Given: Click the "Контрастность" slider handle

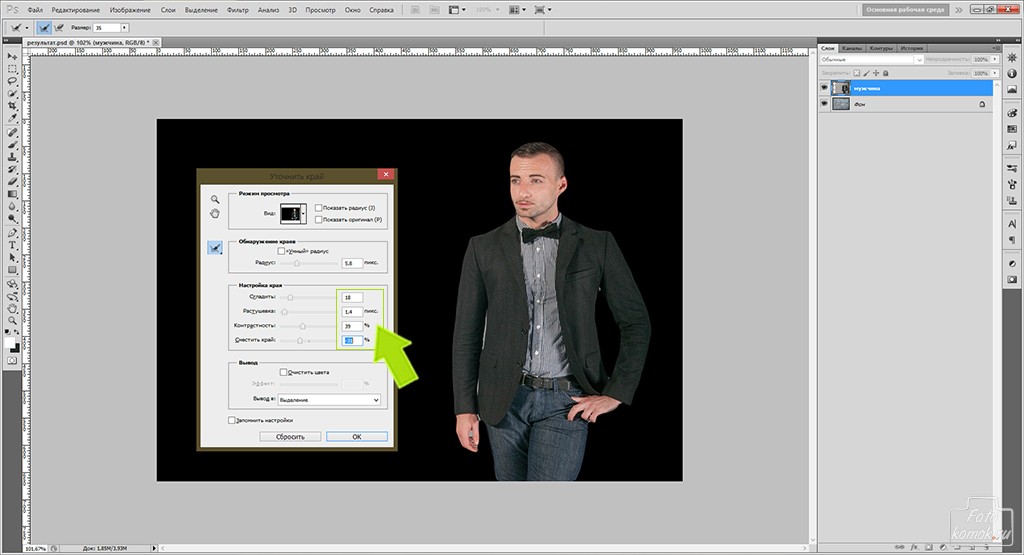Looking at the screenshot, I should (304, 326).
